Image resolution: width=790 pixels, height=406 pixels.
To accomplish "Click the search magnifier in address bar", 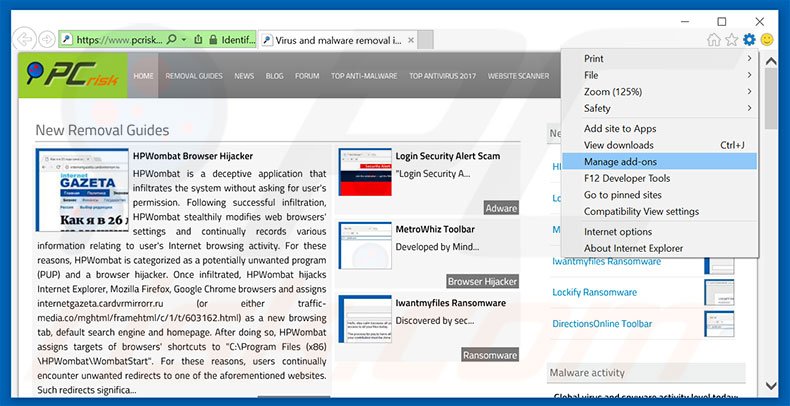I will (x=171, y=39).
